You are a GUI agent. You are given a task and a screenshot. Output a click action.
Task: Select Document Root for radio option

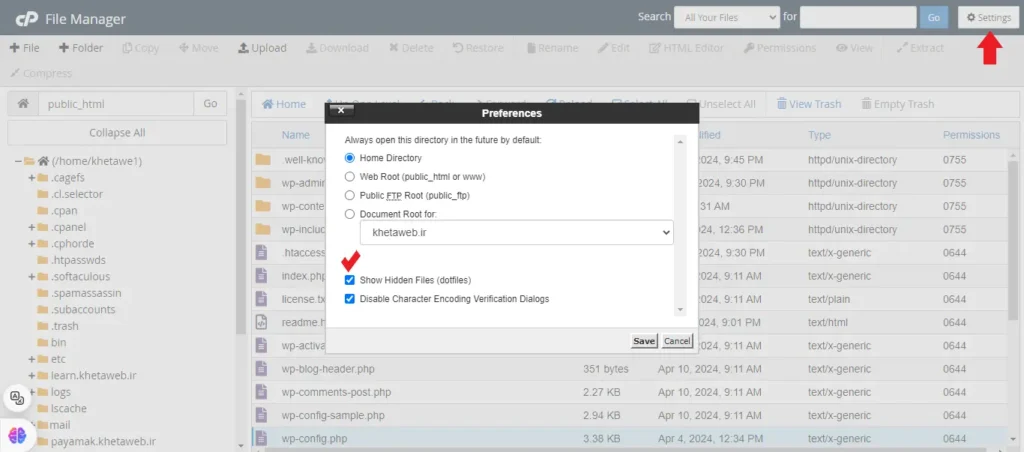(349, 214)
